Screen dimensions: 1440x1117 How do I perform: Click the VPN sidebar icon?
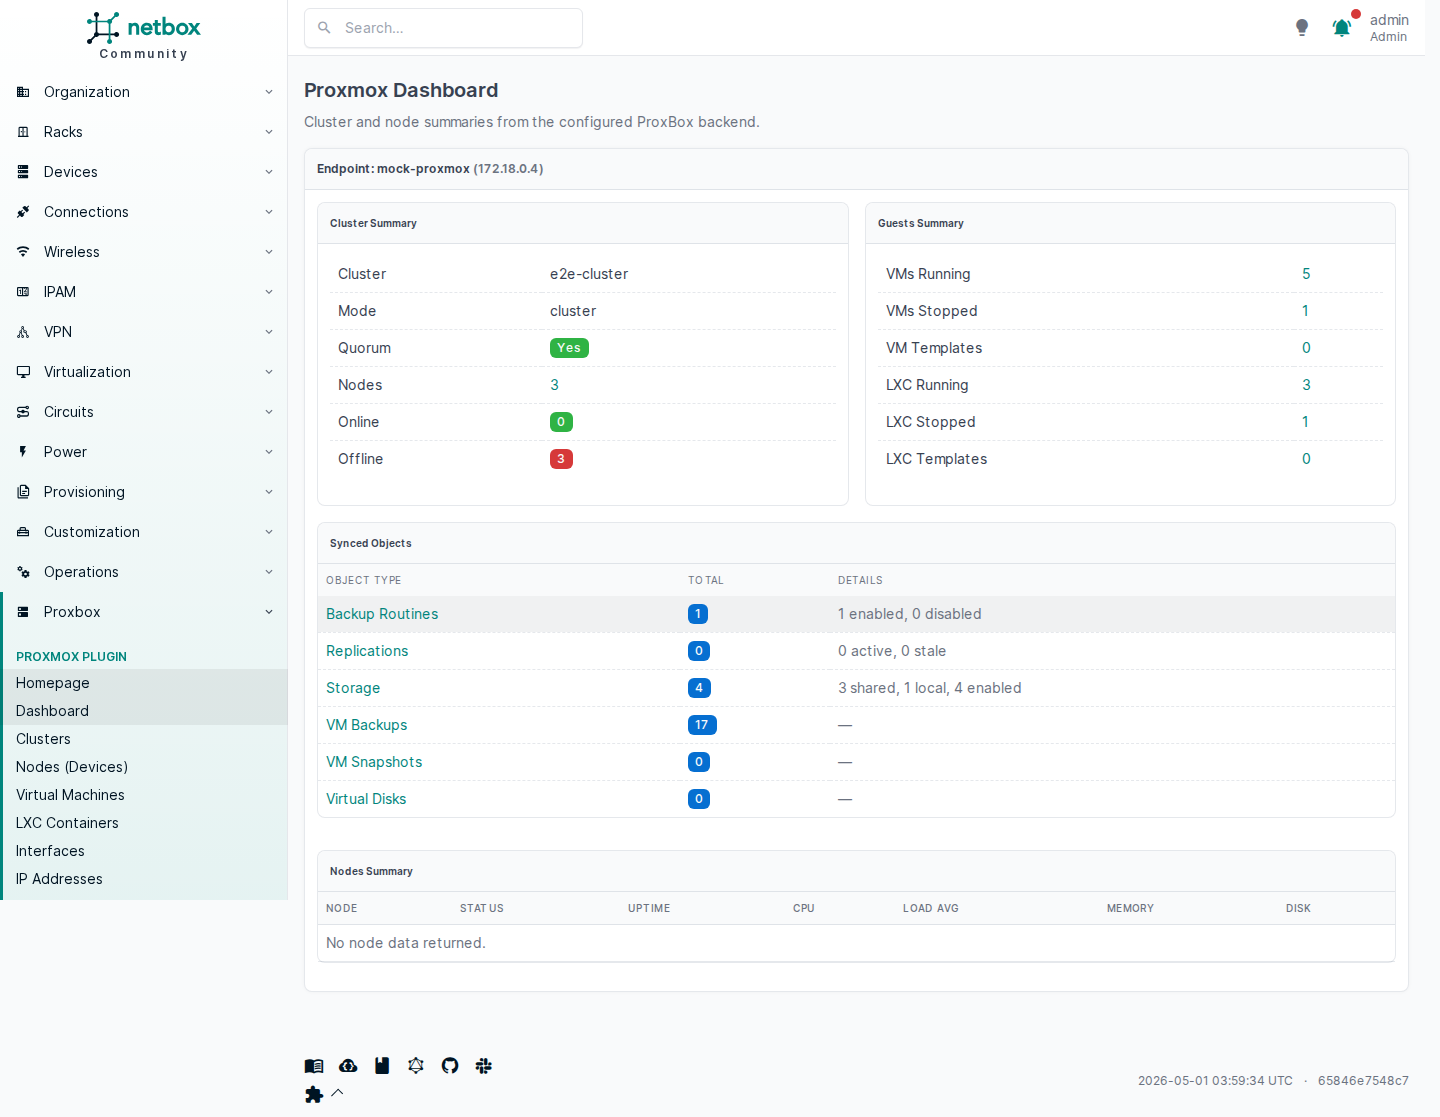[23, 332]
